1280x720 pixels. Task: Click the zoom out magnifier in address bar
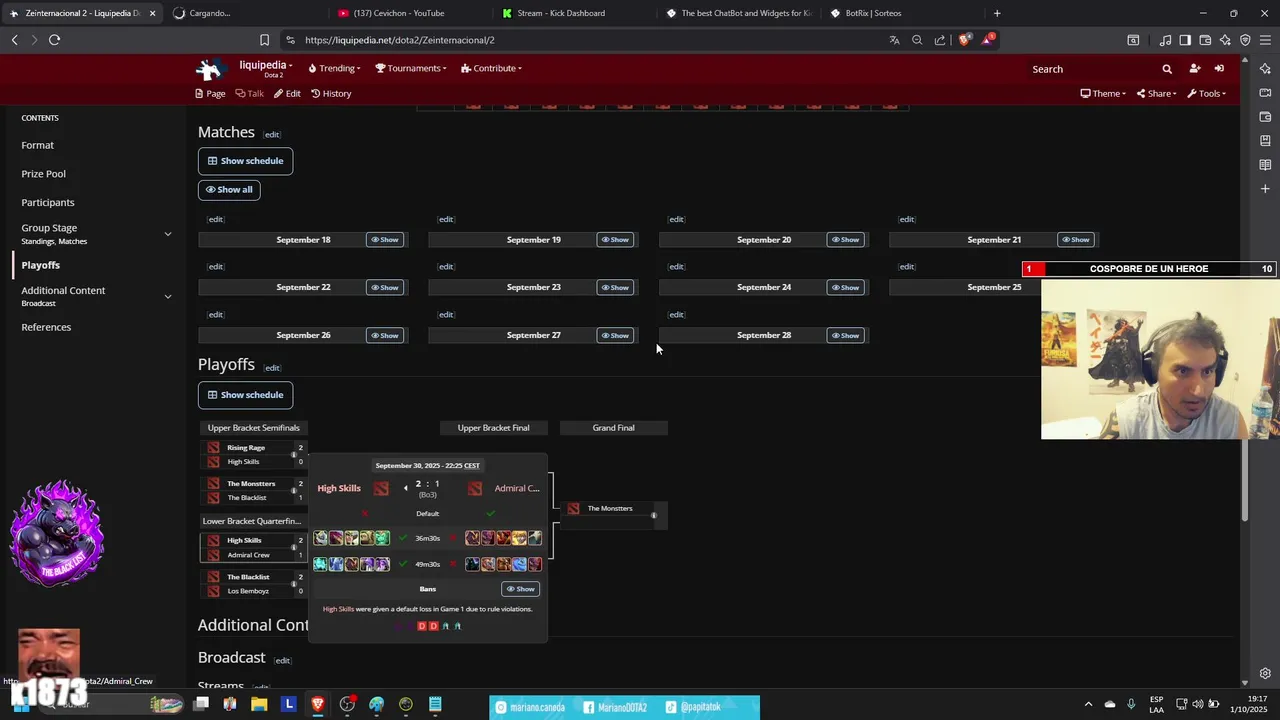[x=917, y=40]
